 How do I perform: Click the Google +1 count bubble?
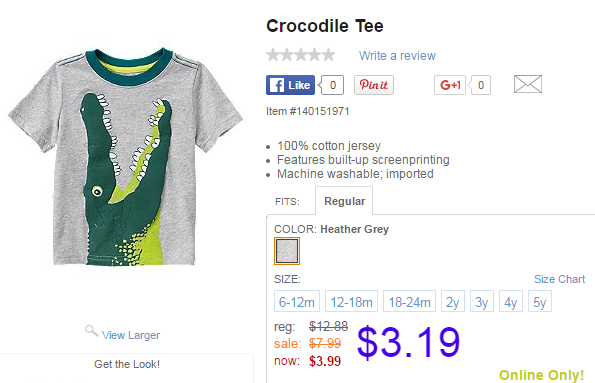point(480,85)
